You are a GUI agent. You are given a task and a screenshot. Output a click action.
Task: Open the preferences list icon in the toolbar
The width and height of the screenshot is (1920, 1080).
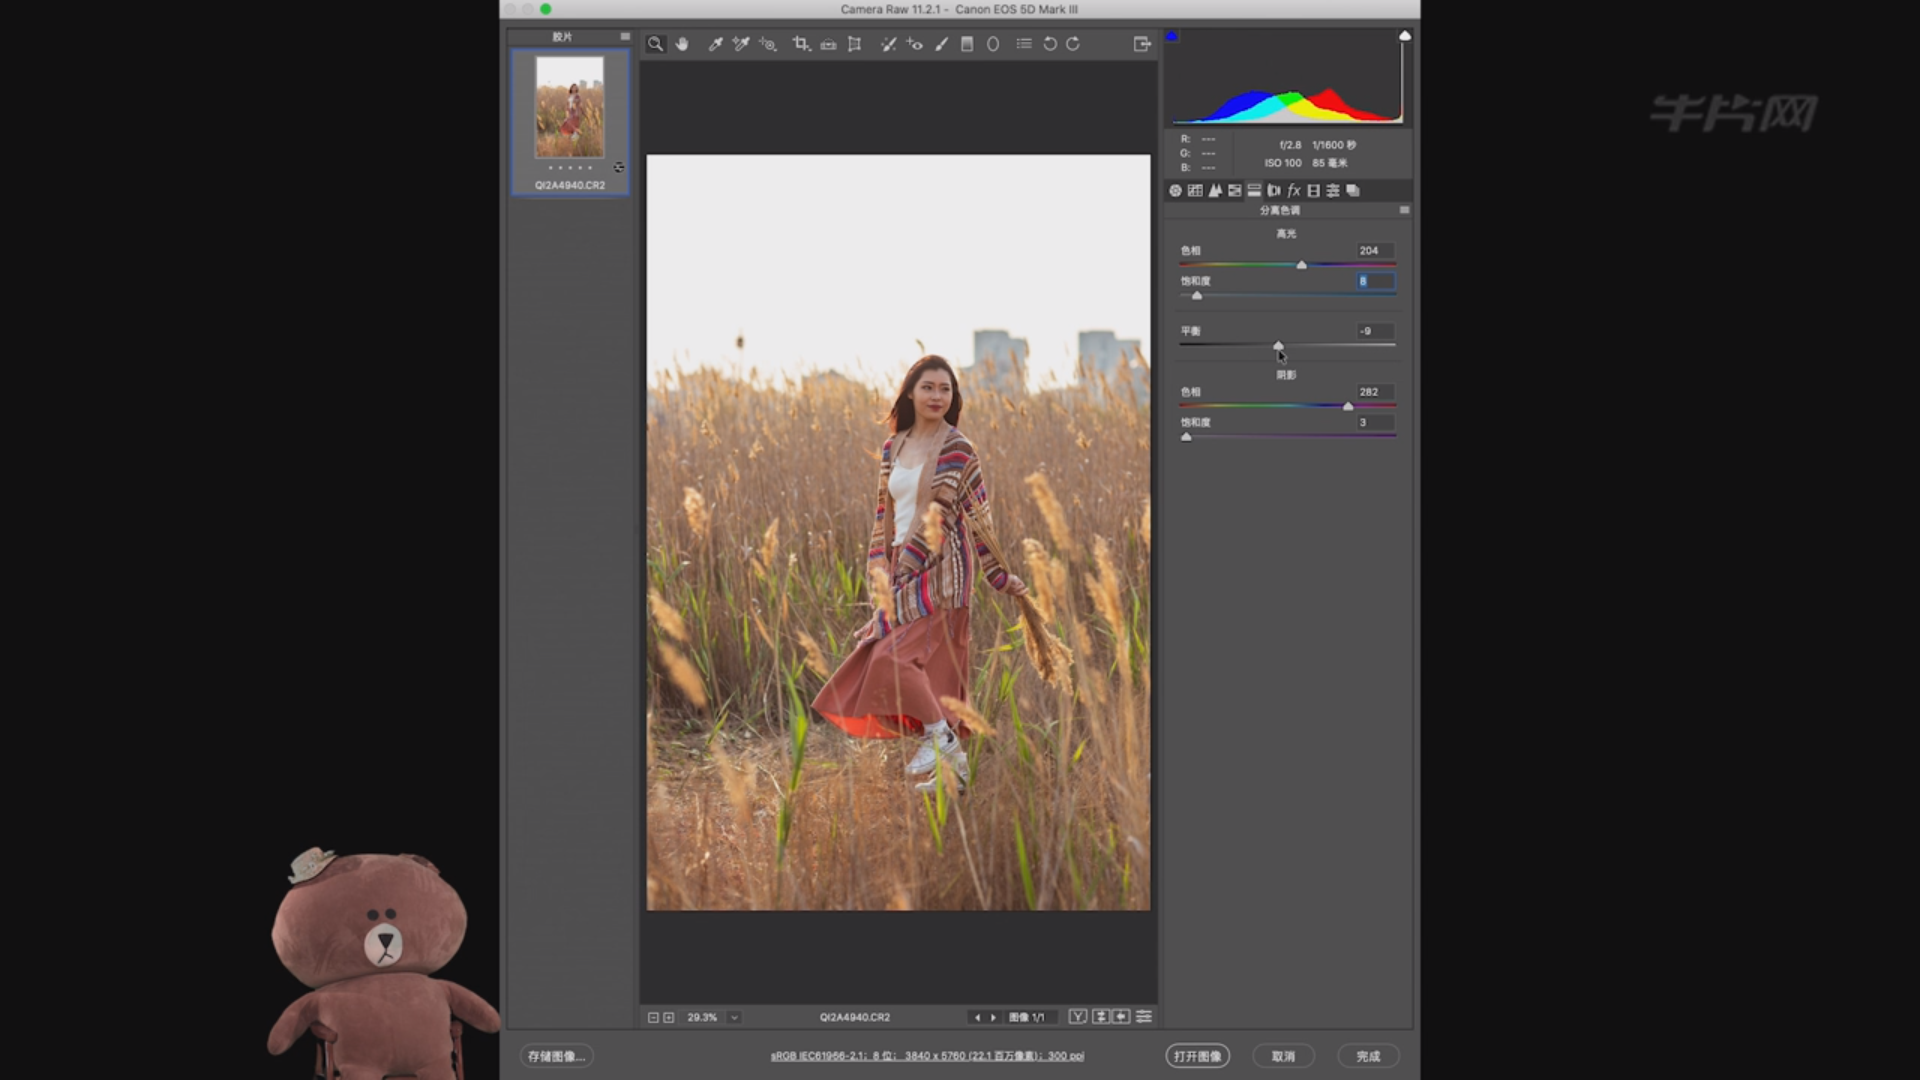click(1024, 44)
